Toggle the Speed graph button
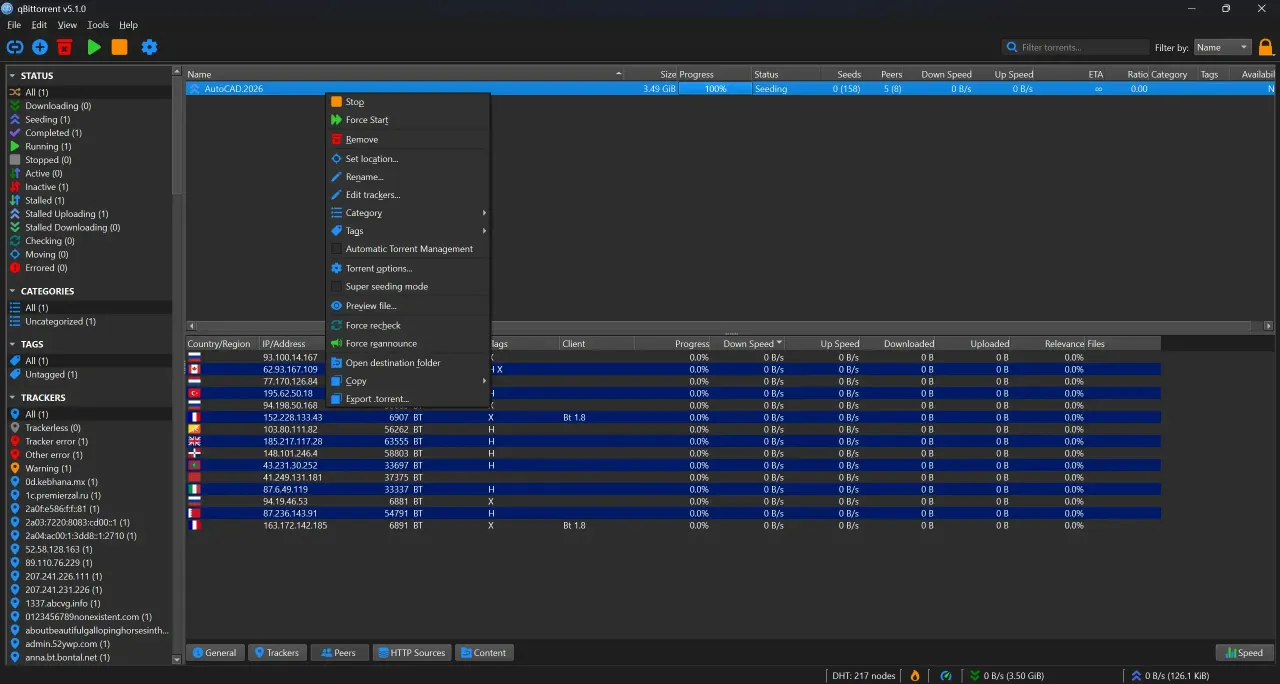Screen dimensions: 1280x684 click(x=1243, y=653)
